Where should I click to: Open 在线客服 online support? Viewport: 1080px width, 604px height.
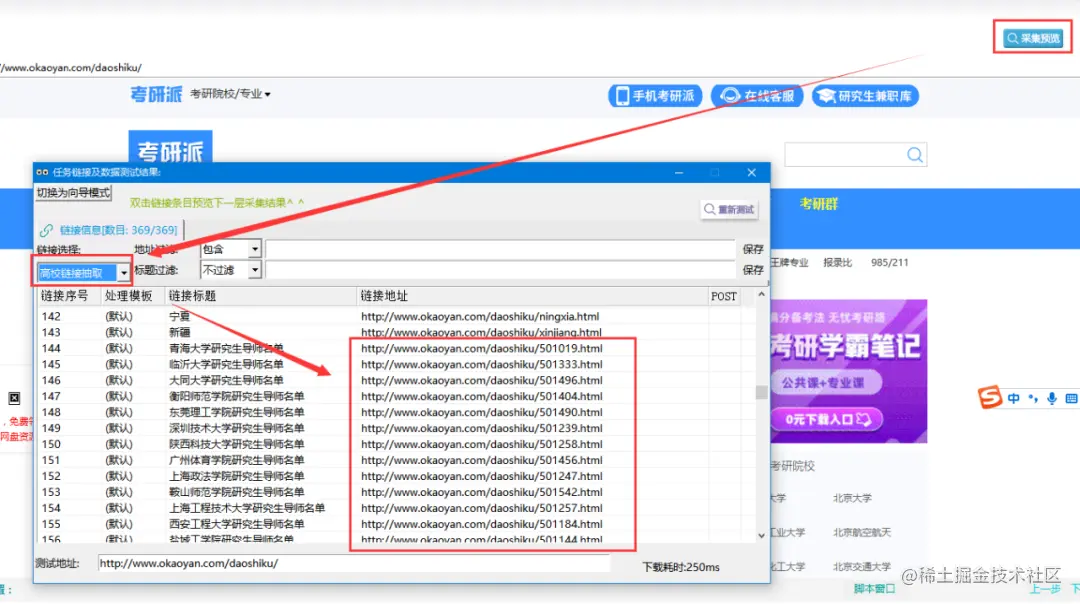click(757, 96)
